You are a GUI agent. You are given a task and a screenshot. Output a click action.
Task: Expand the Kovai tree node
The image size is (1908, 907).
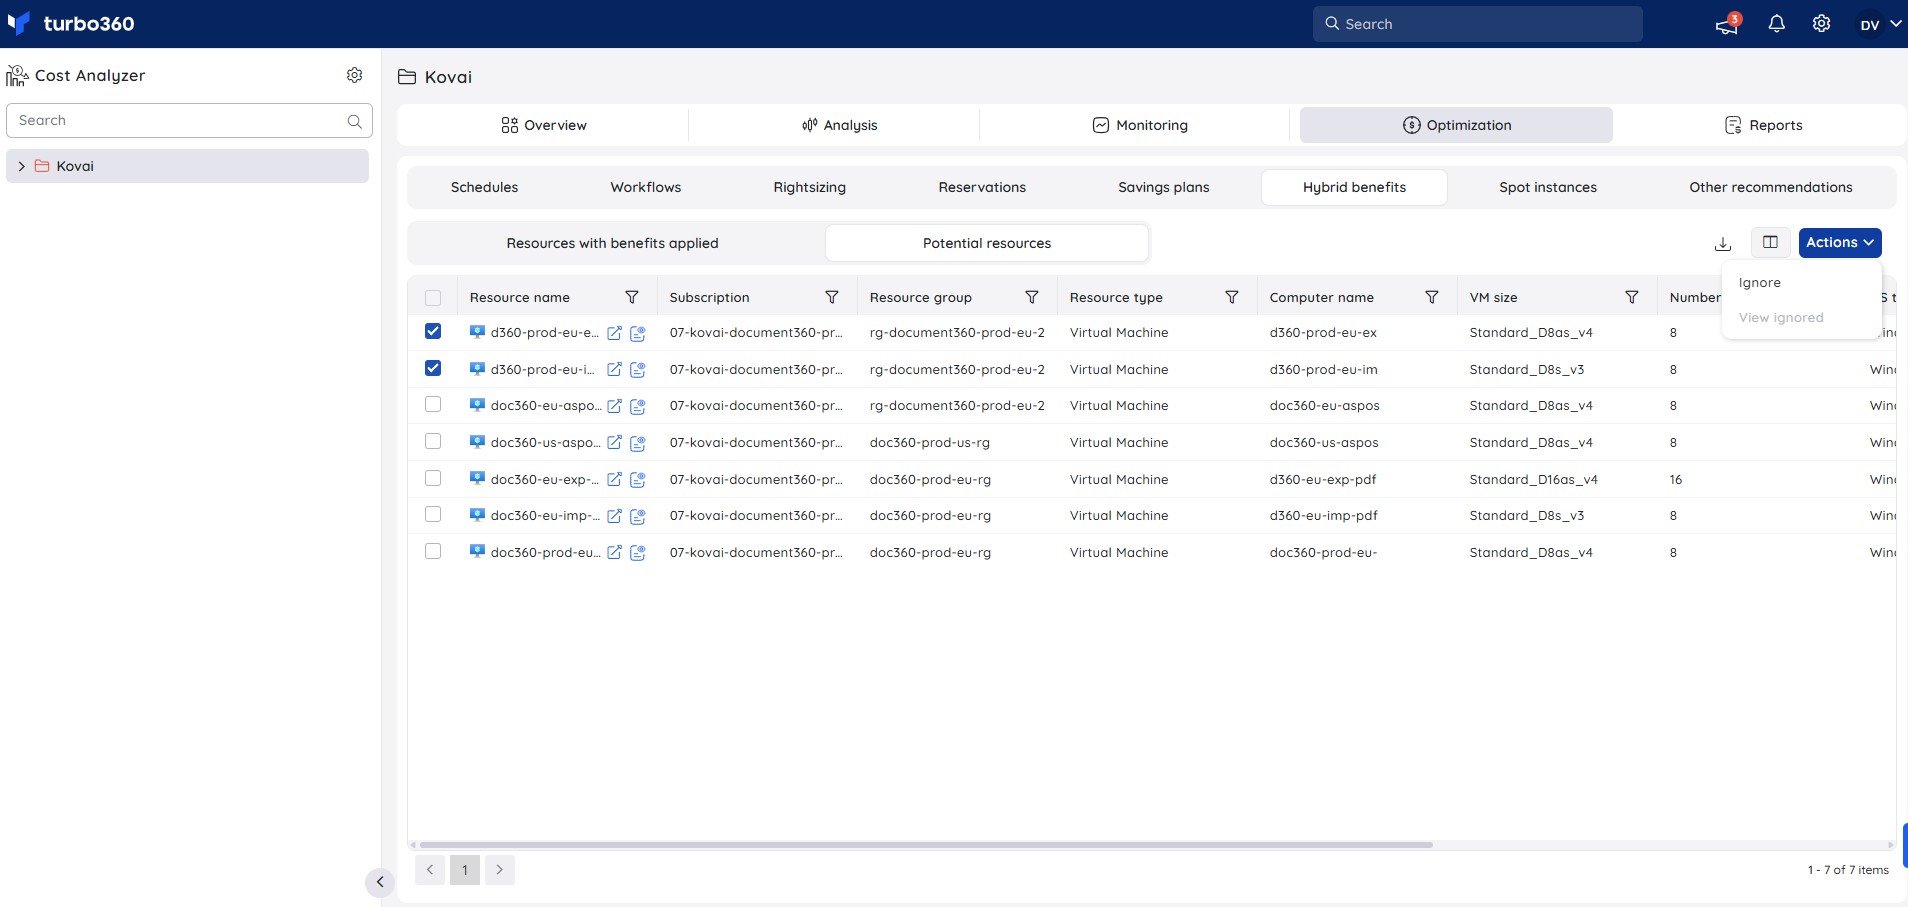(x=21, y=166)
